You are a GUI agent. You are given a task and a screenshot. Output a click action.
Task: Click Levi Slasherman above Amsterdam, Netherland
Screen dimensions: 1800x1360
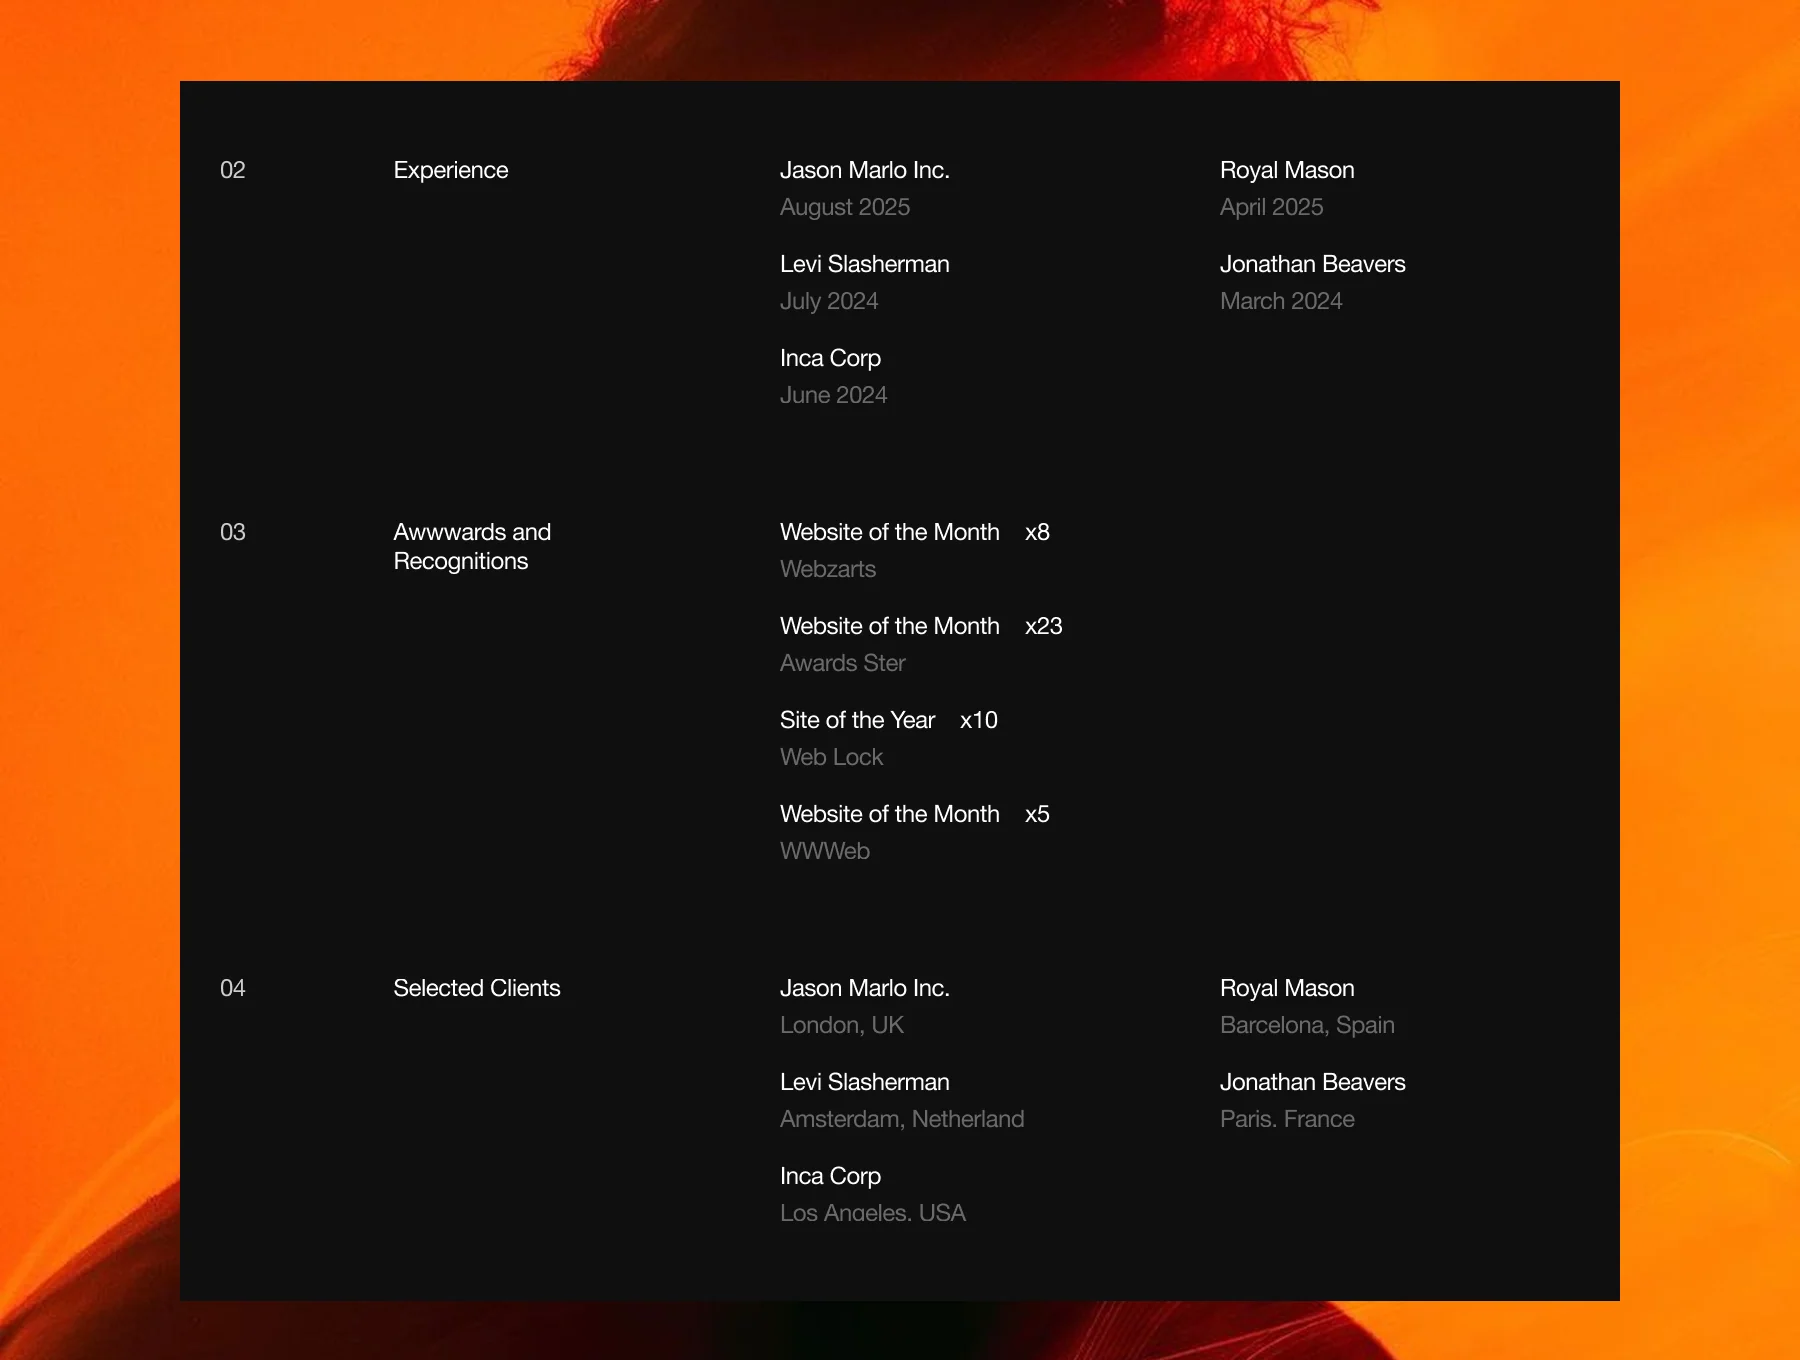coord(865,1082)
